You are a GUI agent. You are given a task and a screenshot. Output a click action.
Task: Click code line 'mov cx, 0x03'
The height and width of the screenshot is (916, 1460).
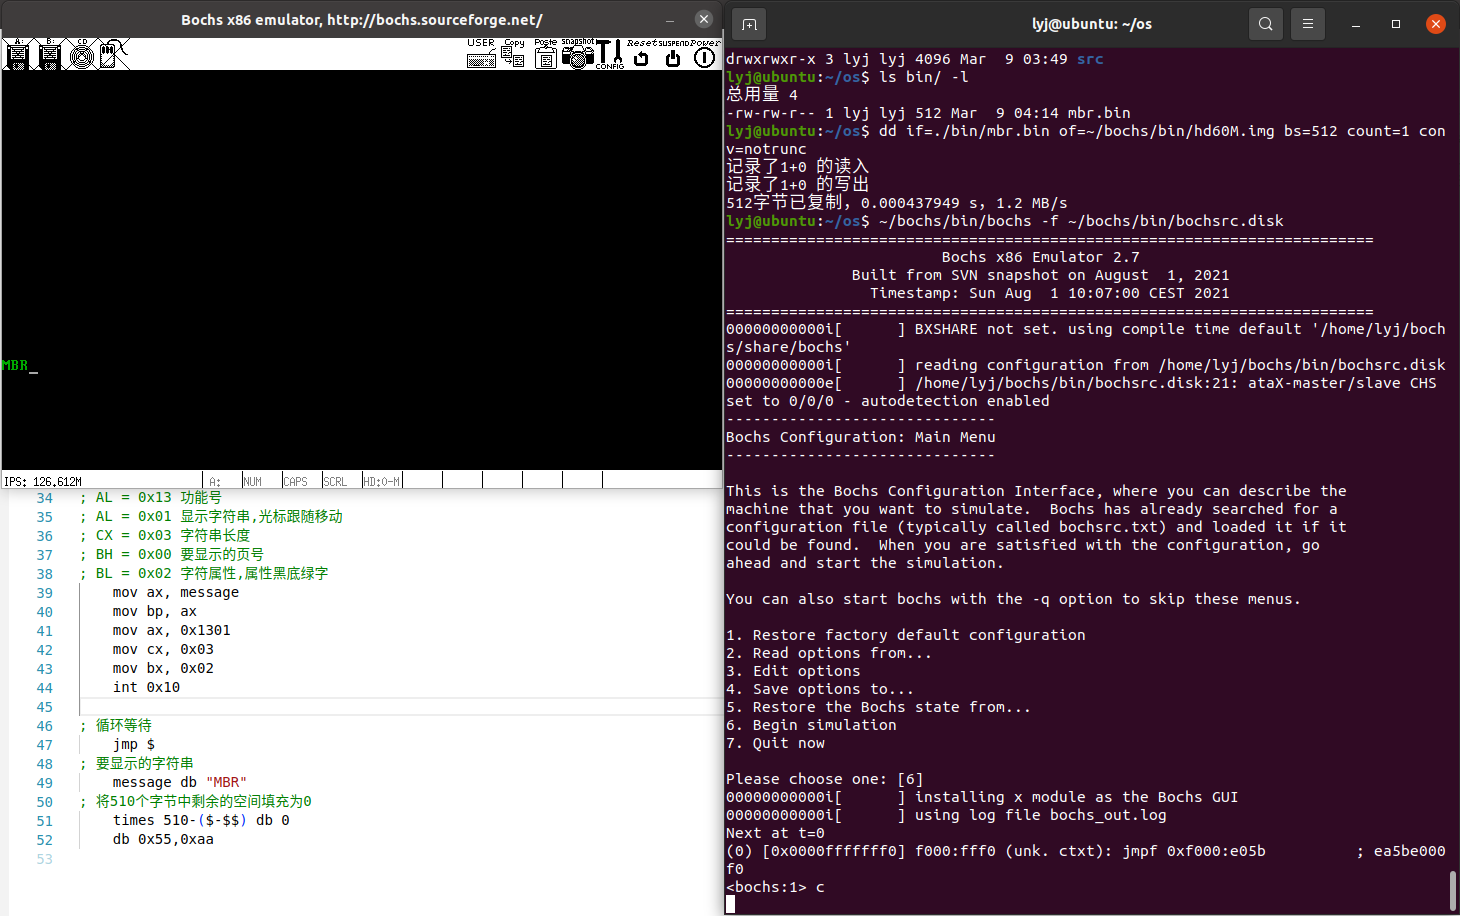click(x=163, y=649)
